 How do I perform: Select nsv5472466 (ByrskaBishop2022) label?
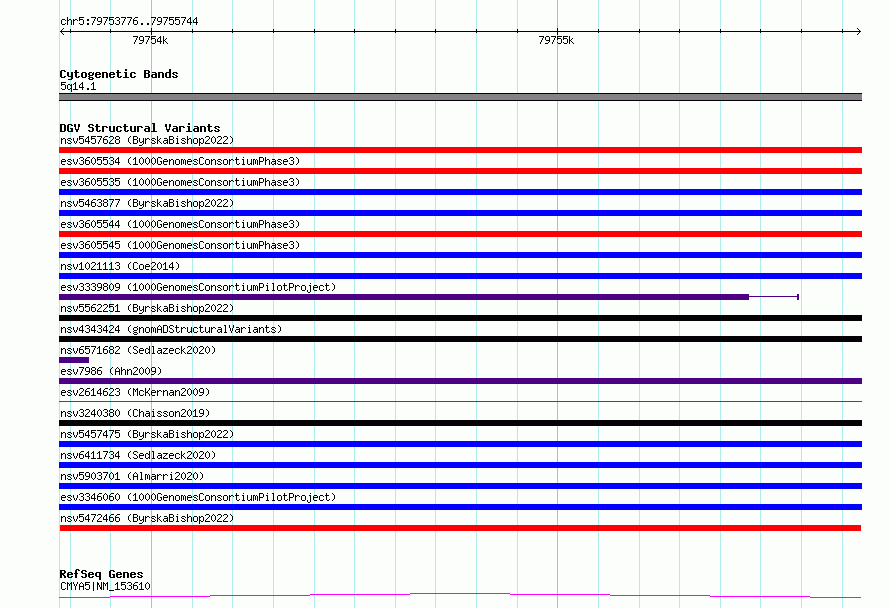(x=147, y=518)
